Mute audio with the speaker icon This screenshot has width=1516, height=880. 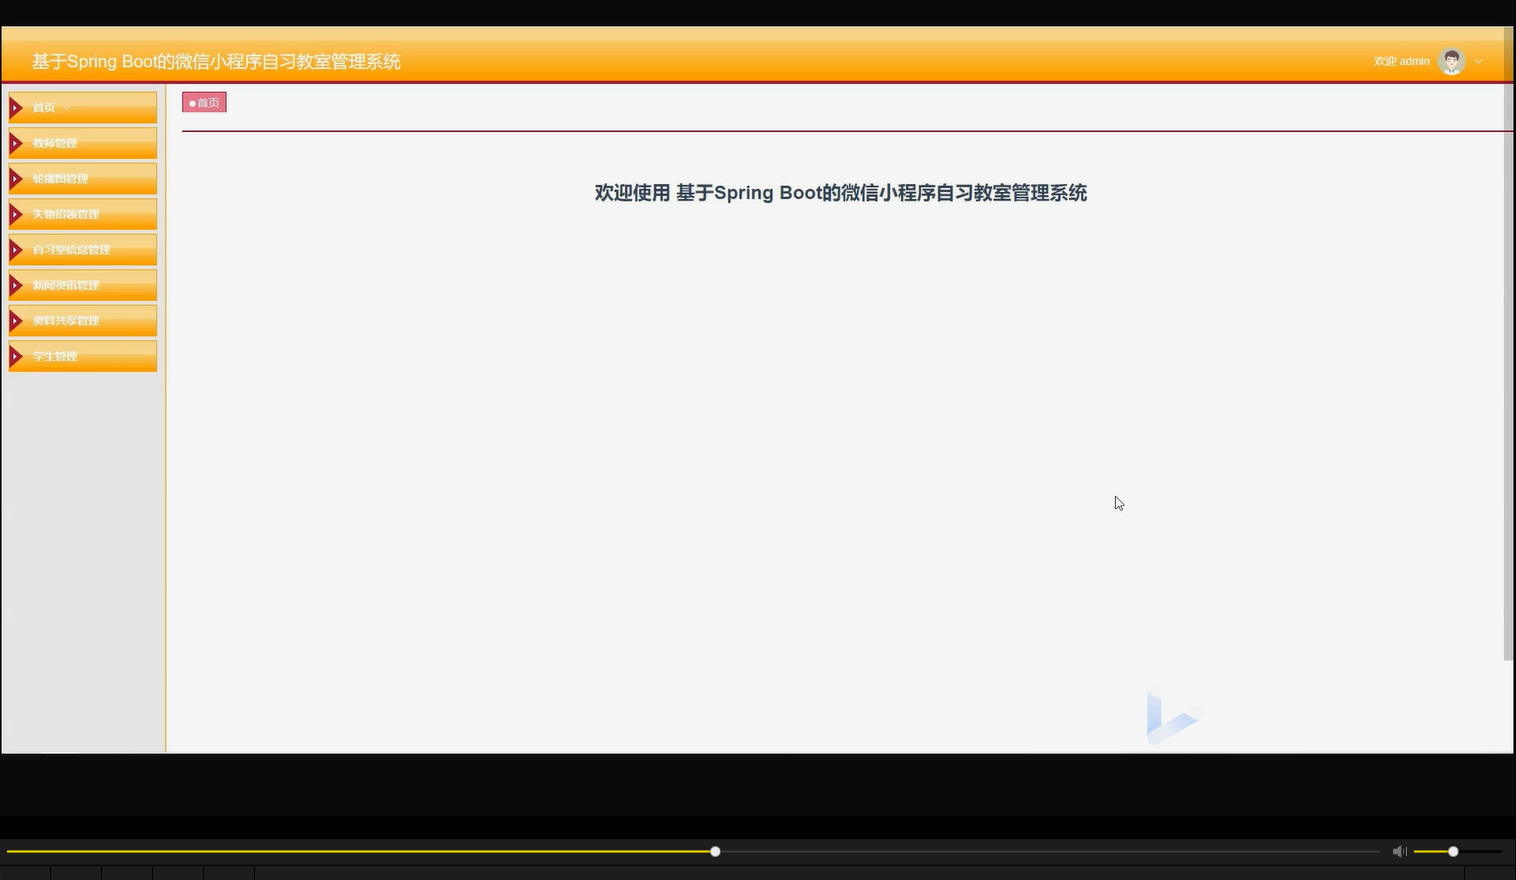coord(1399,851)
